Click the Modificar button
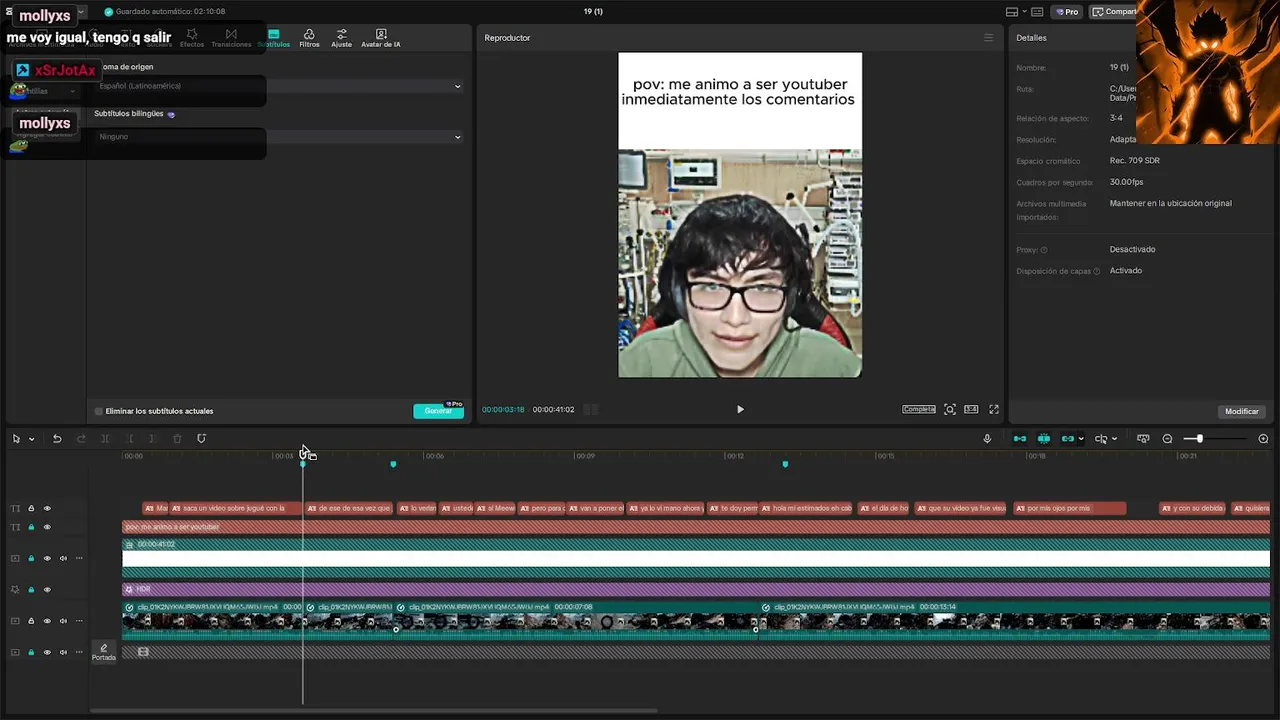The height and width of the screenshot is (720, 1280). [x=1242, y=411]
